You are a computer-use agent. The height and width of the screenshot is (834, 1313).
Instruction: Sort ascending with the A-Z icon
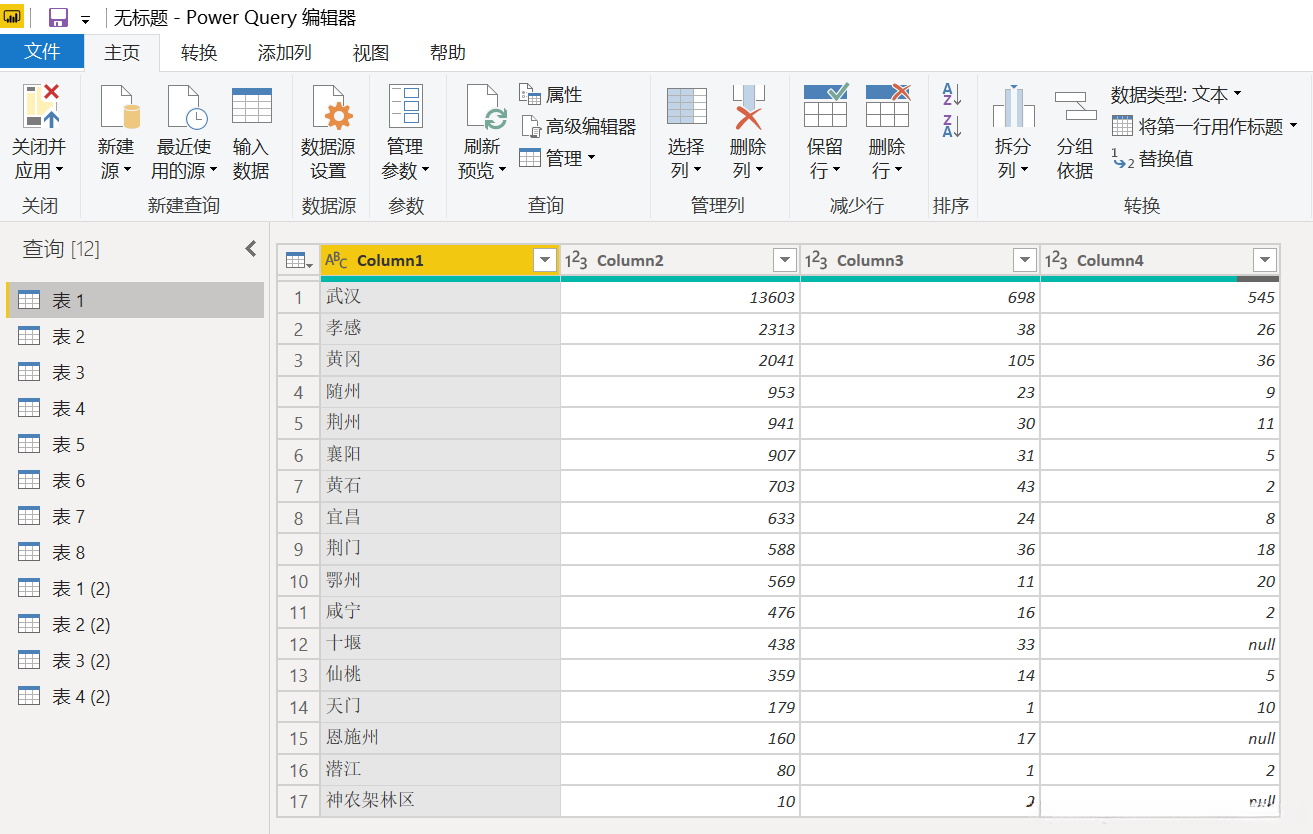tap(951, 95)
